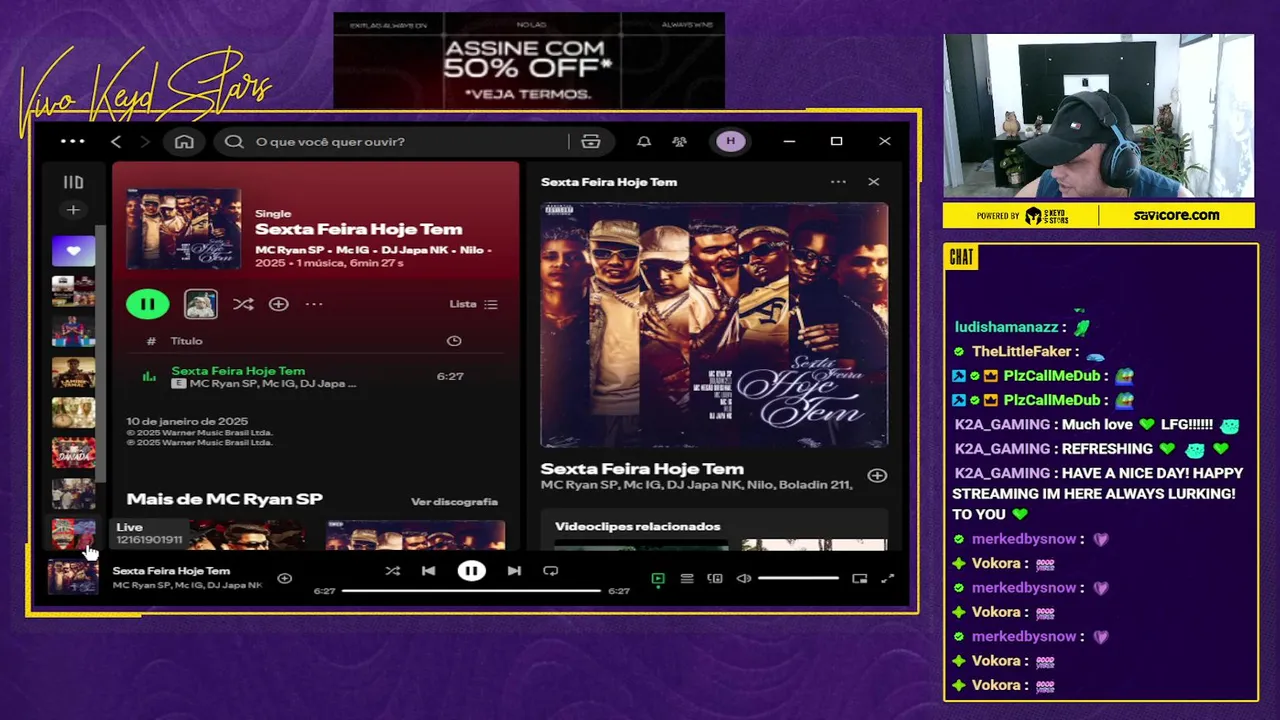Open 'Mc IG' artist link in header
Viewport: 1280px width, 720px height.
click(x=351, y=249)
